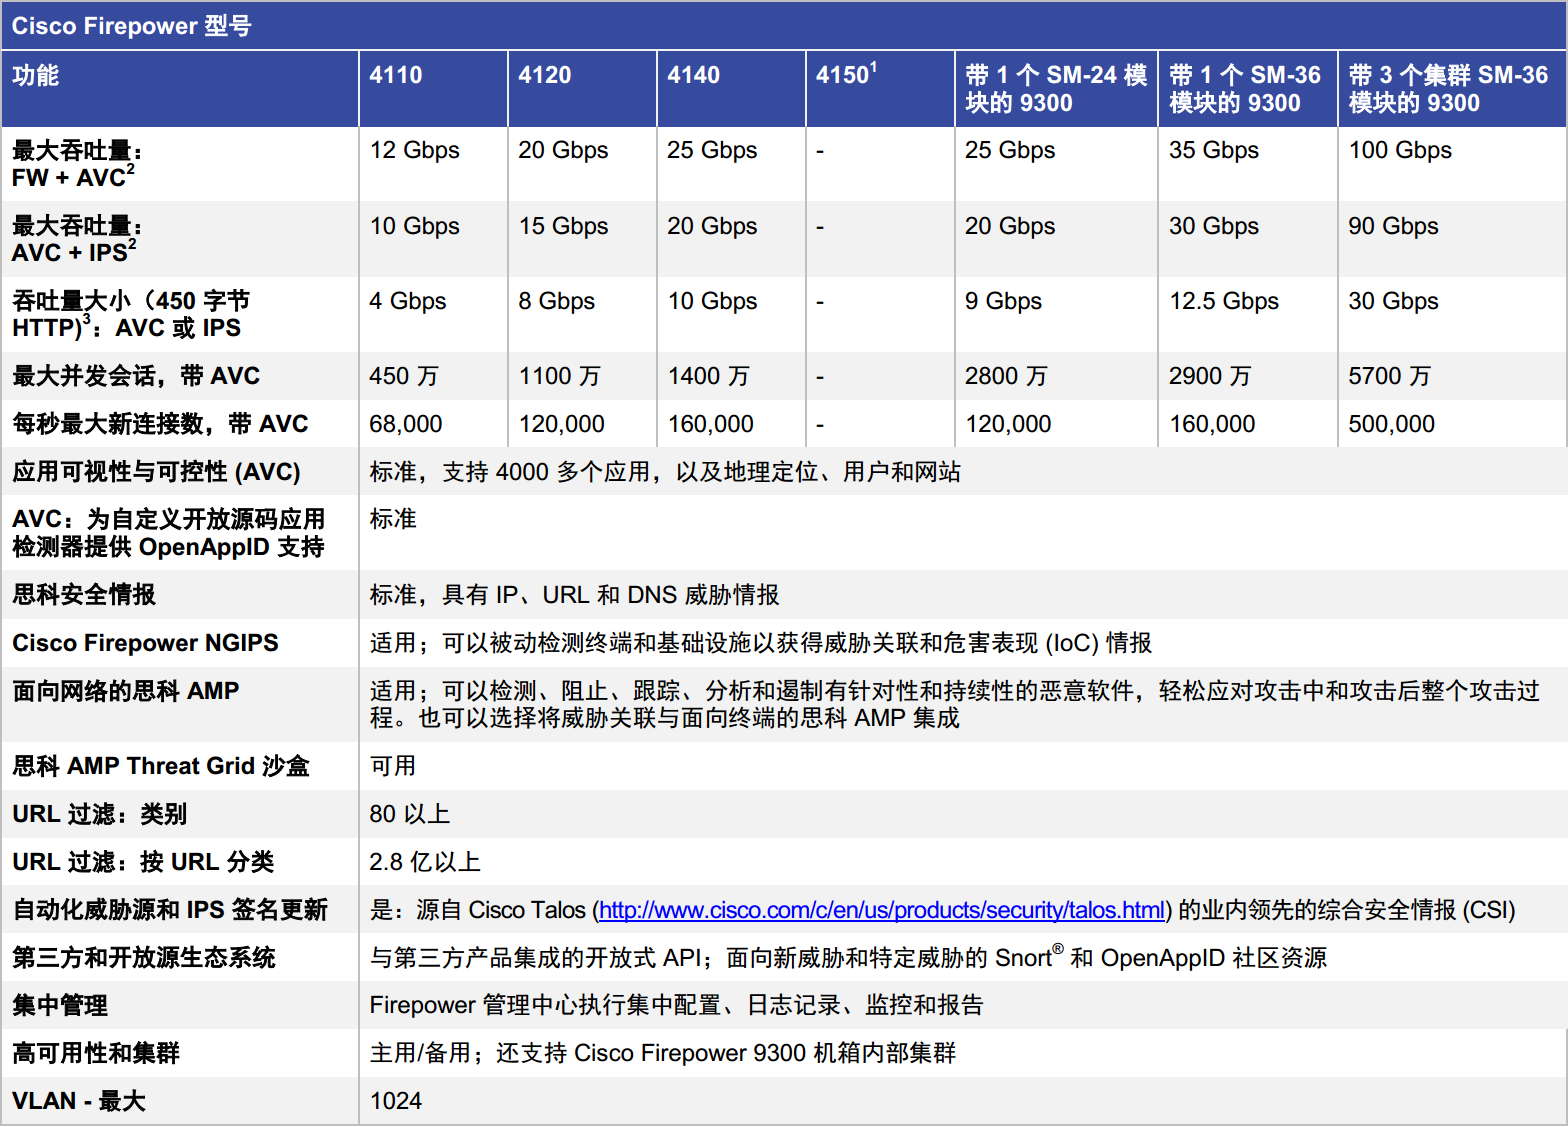Click the '标准，具有 IP、URL 和 DNS 威胁情报' text
The image size is (1568, 1126).
575,595
